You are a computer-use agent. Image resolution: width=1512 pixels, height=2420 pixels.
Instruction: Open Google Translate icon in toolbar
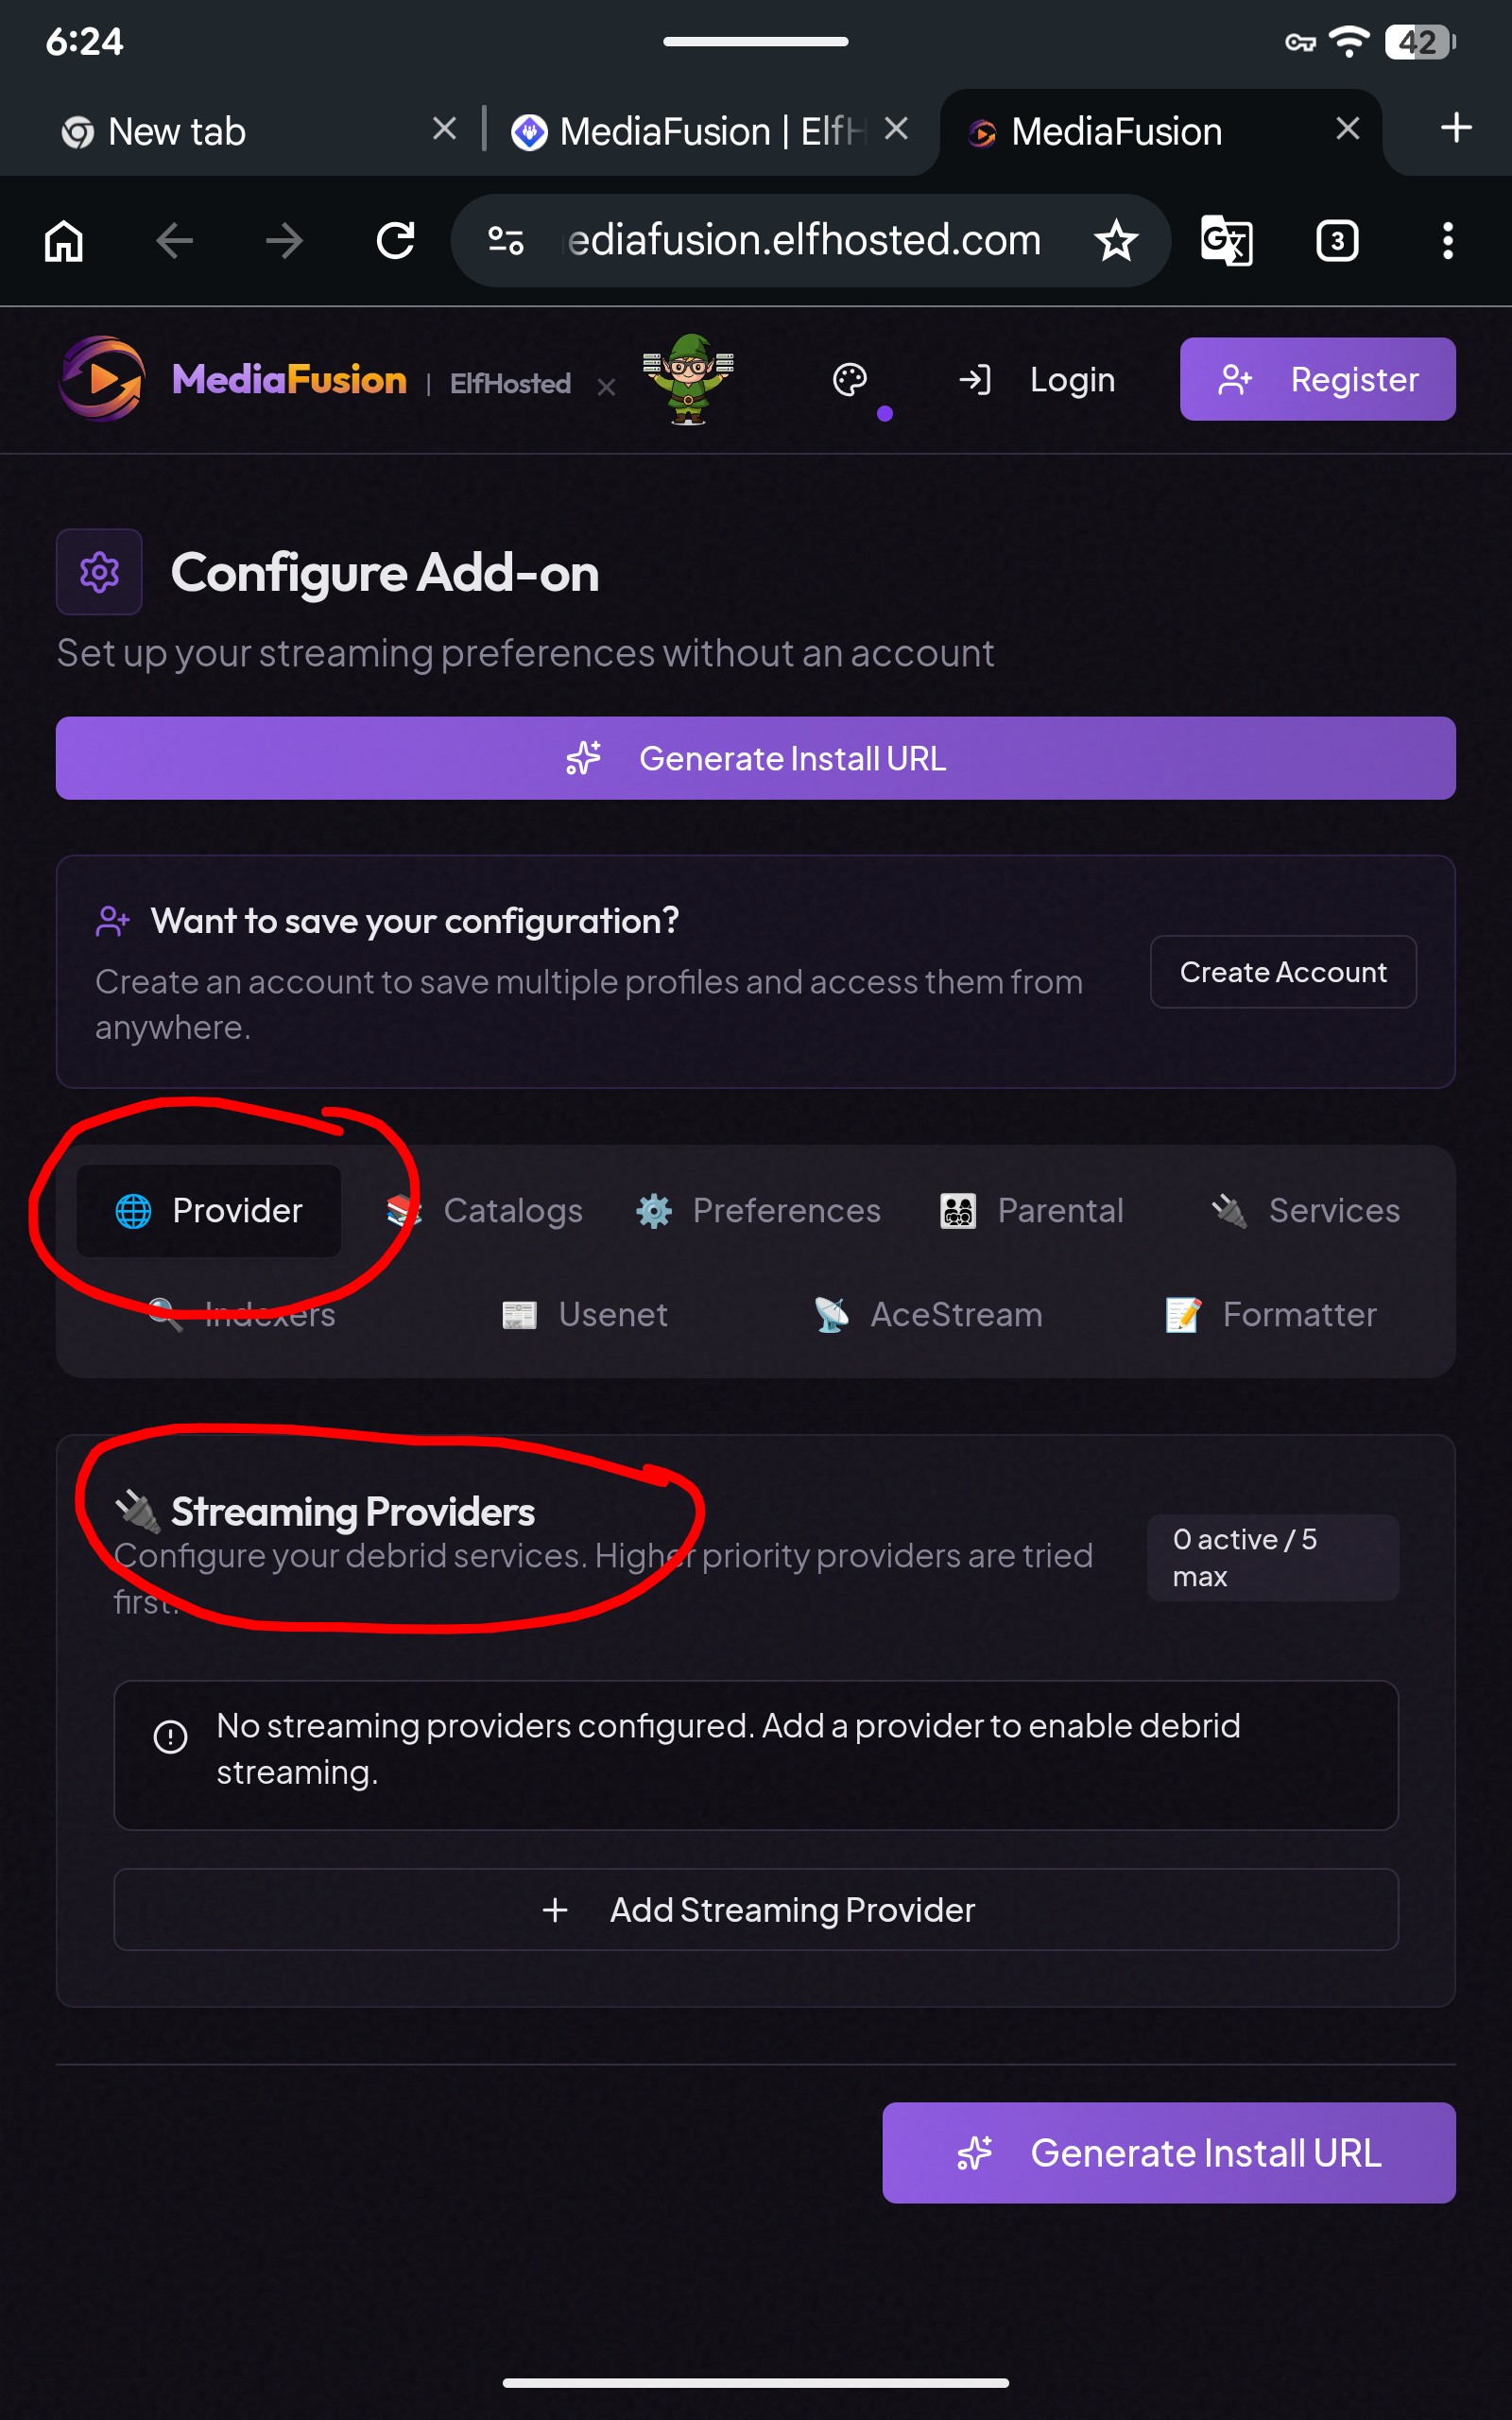(x=1226, y=241)
